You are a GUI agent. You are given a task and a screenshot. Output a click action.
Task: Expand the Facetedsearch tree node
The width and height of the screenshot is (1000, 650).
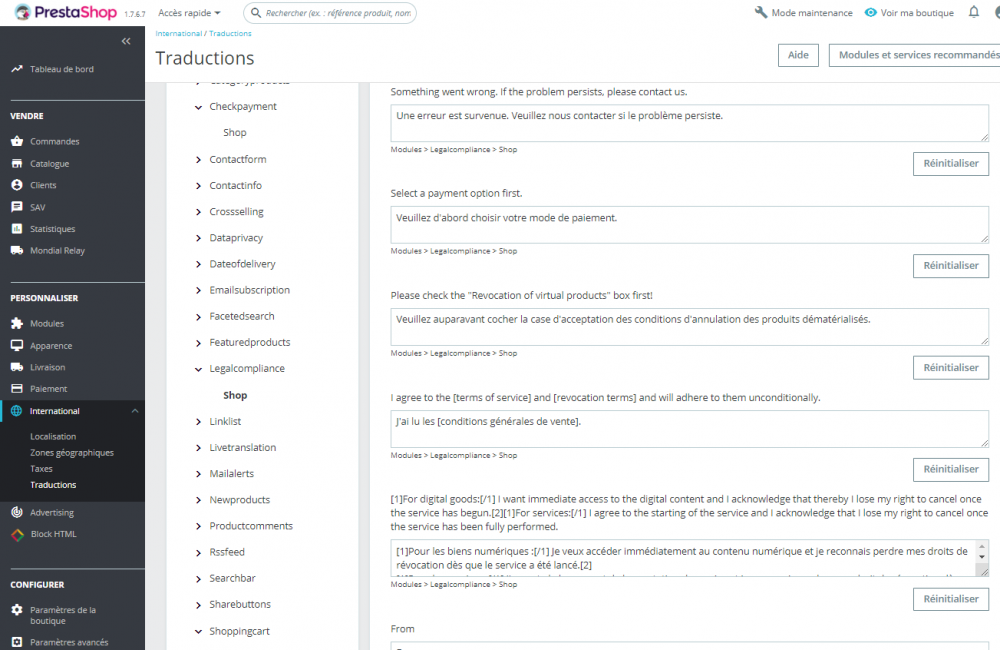click(198, 316)
